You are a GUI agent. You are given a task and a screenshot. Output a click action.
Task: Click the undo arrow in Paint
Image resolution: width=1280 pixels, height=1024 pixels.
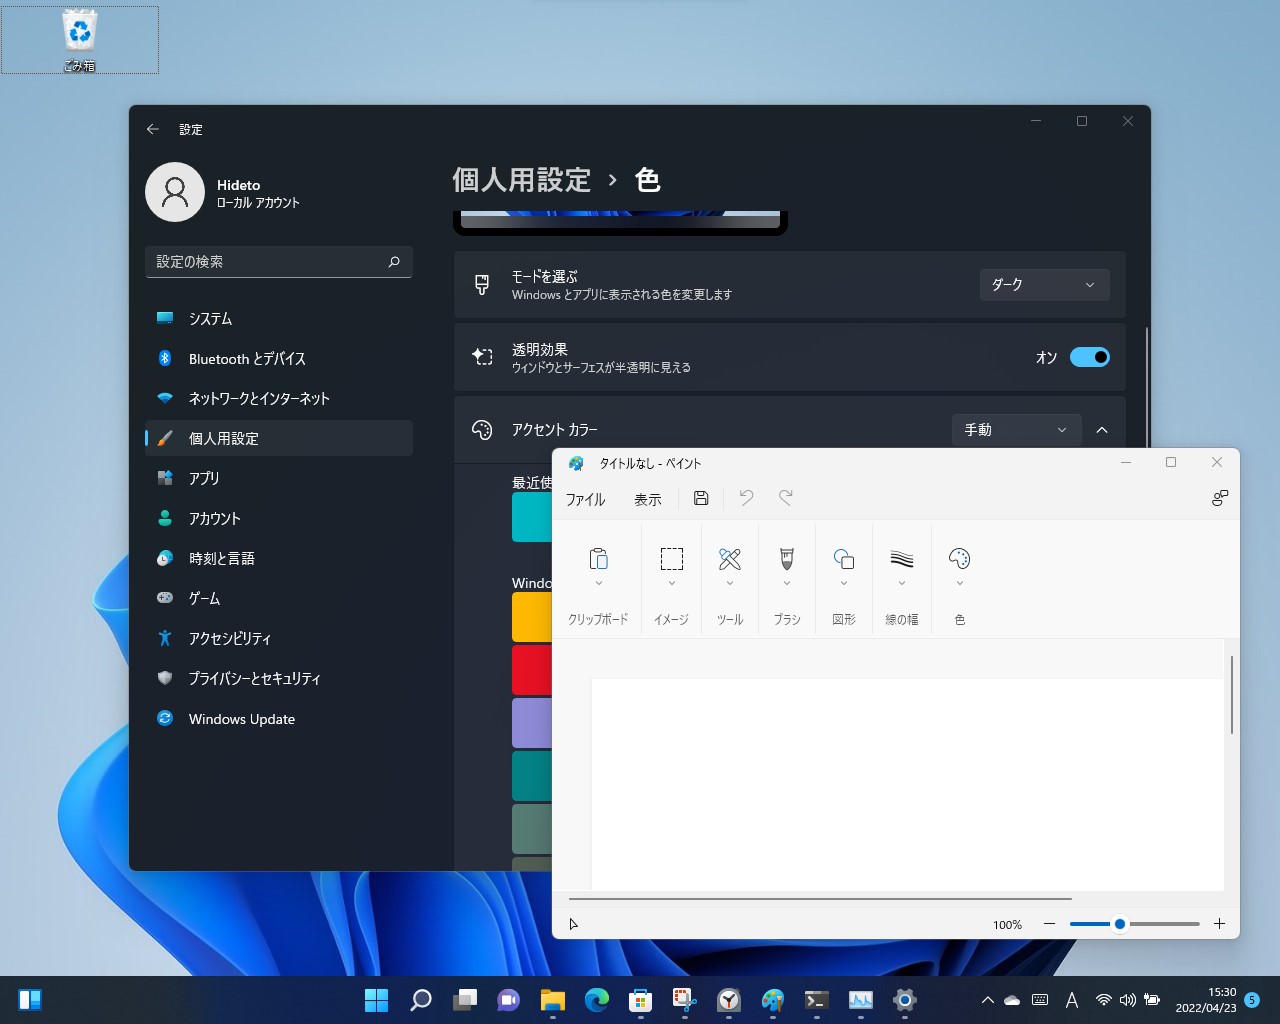point(746,498)
